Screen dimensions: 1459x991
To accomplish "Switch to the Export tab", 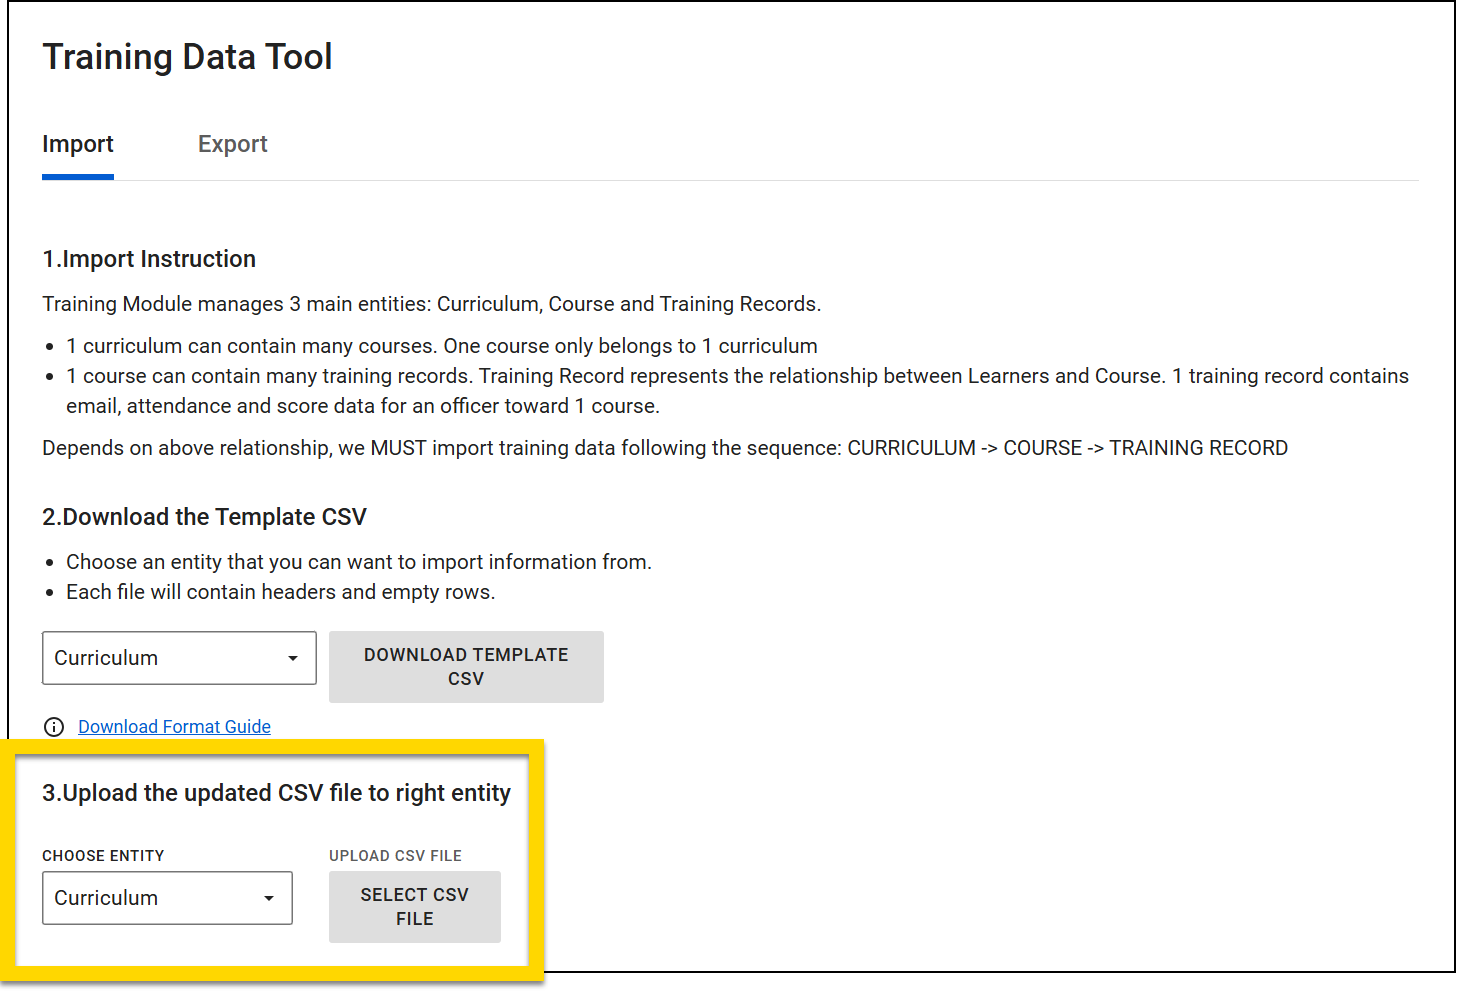I will 232,144.
